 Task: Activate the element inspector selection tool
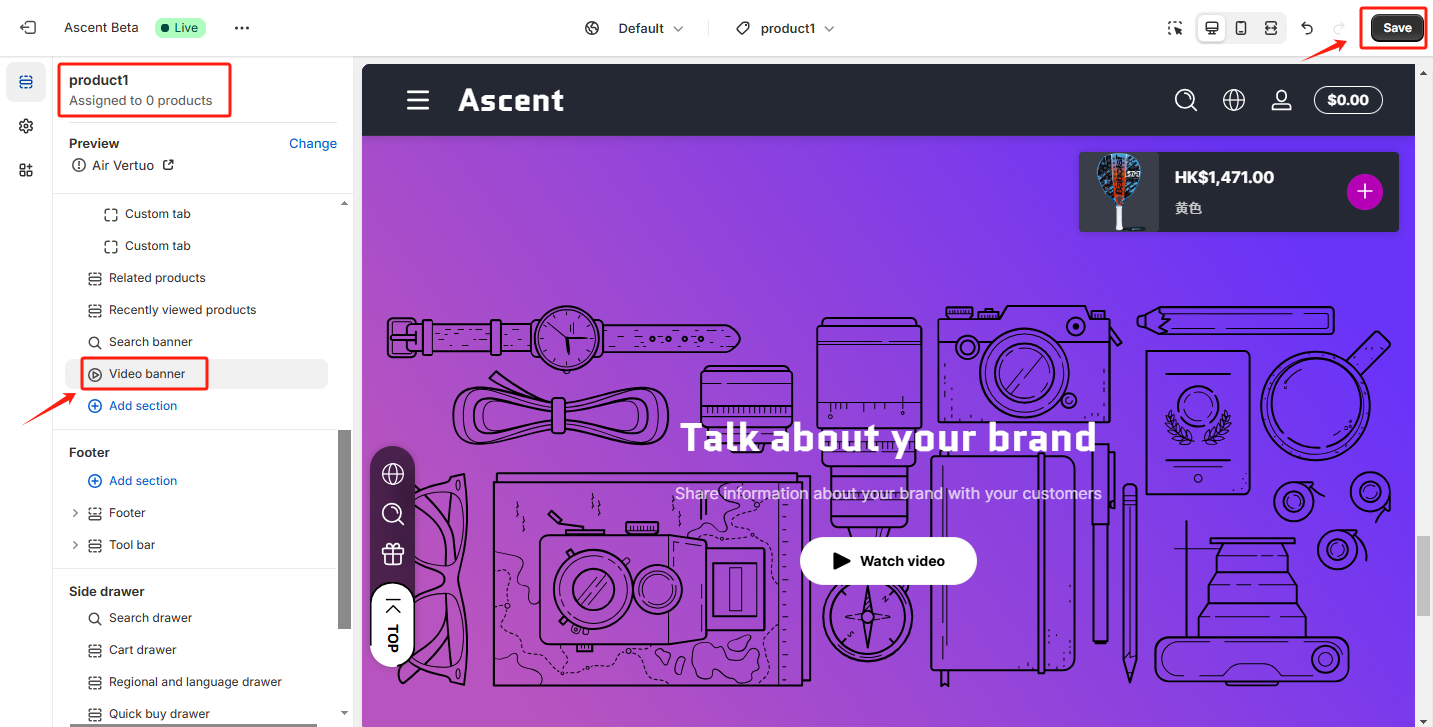point(1176,28)
